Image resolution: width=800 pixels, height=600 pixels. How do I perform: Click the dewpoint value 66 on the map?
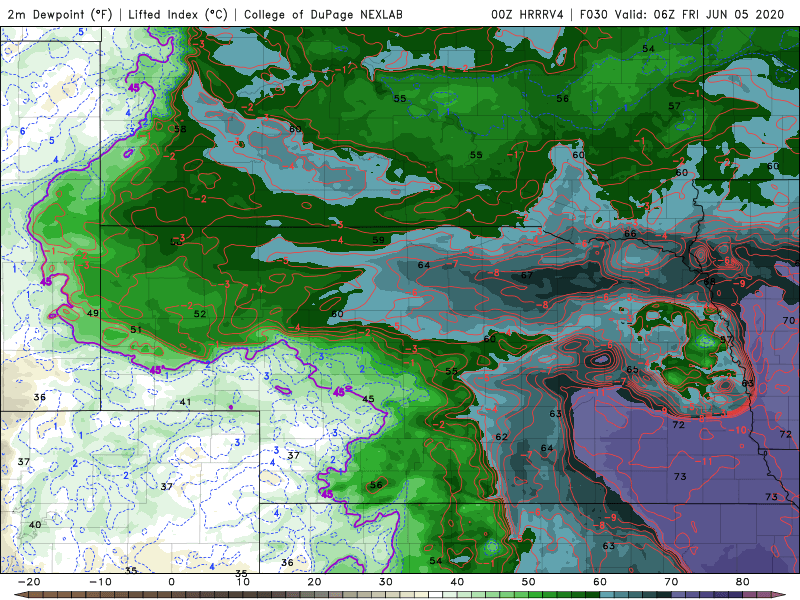[x=630, y=234]
